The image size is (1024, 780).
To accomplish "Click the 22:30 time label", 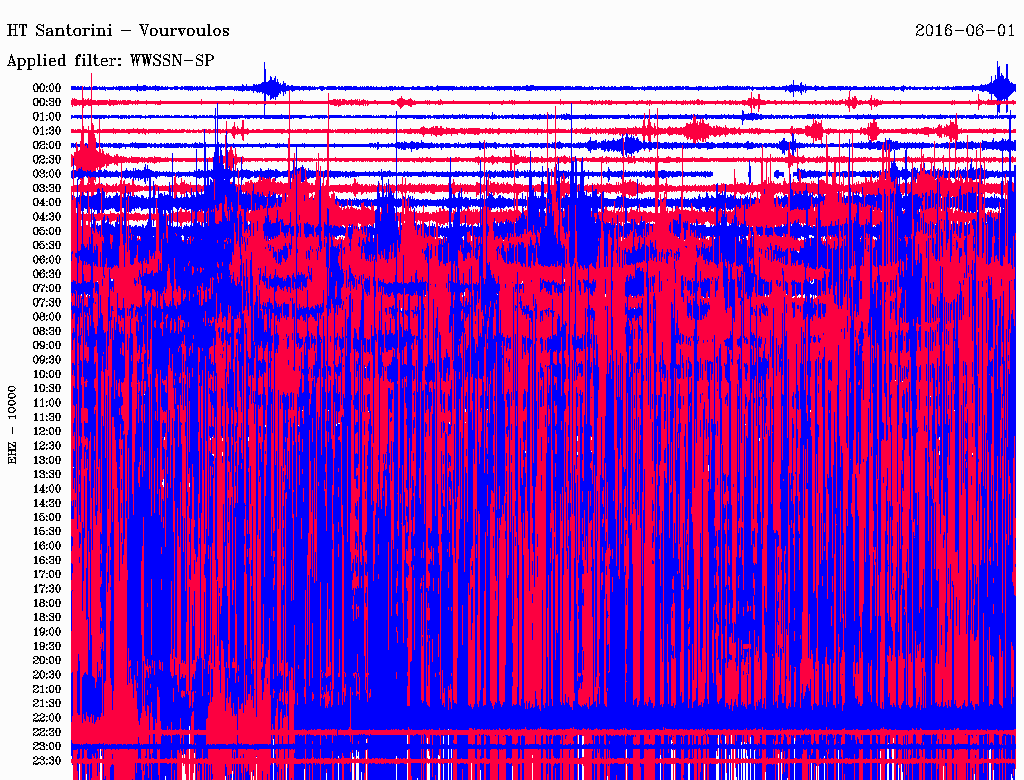I will tap(47, 732).
